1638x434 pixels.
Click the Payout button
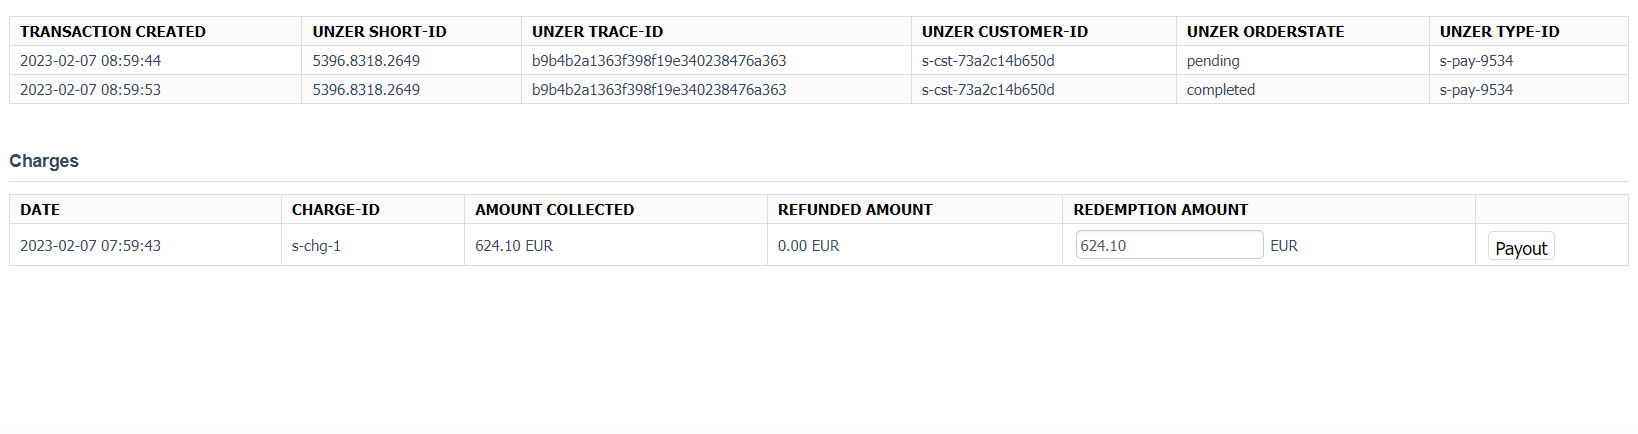[1521, 248]
